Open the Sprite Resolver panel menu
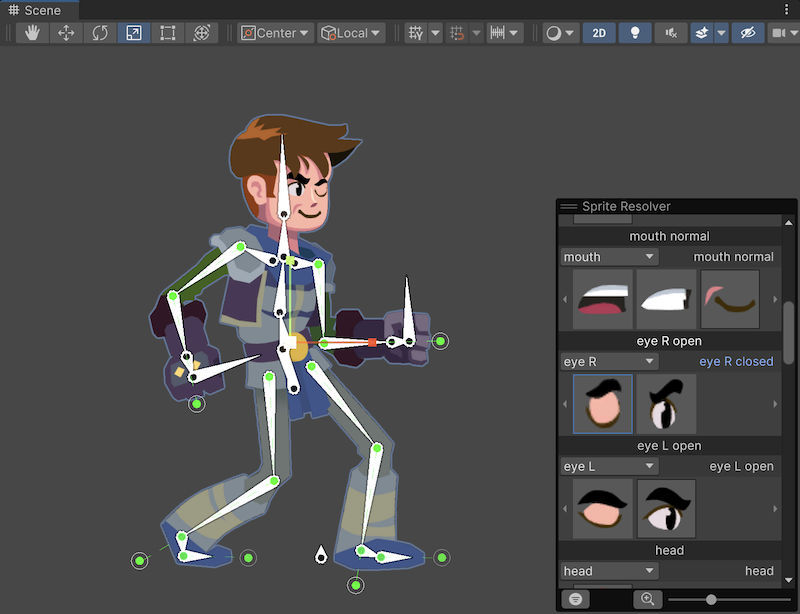Viewport: 800px width, 614px height. tap(569, 206)
